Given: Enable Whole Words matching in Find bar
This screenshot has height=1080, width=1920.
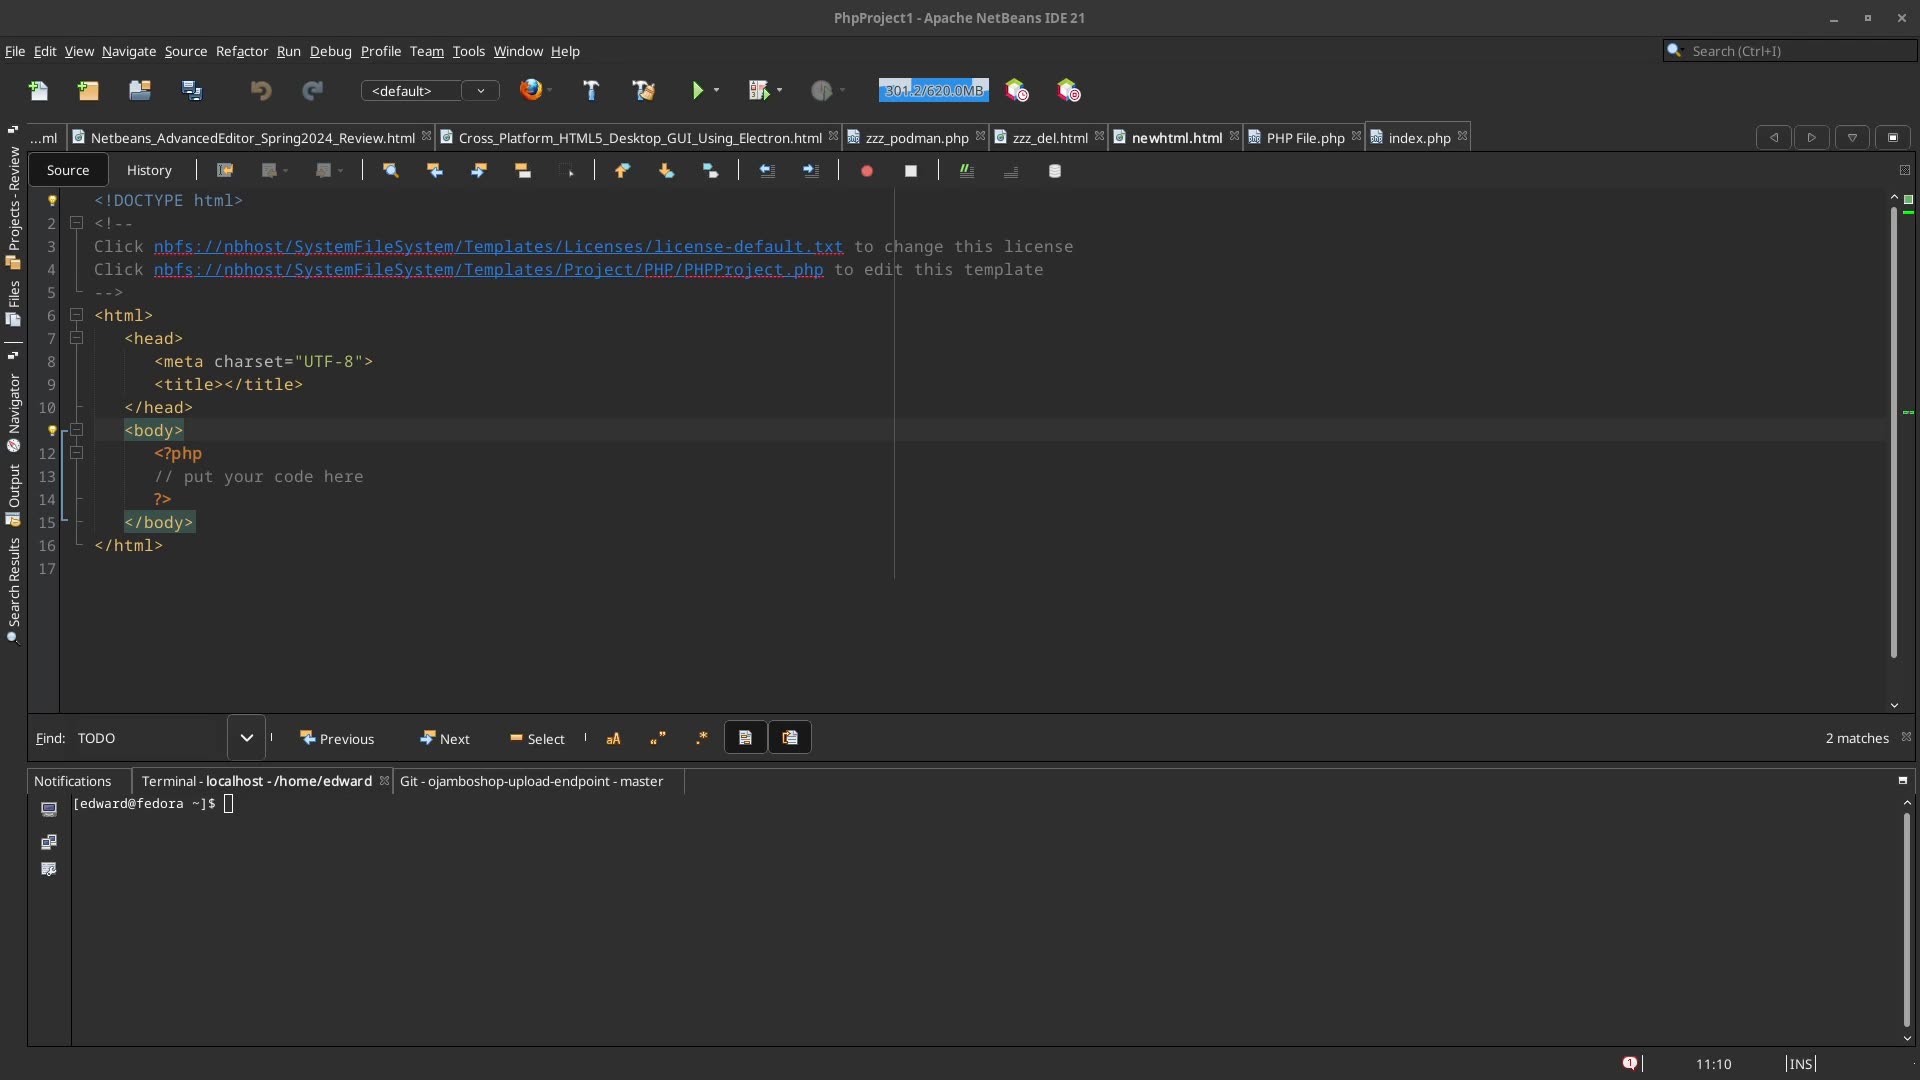Looking at the screenshot, I should [x=658, y=738].
